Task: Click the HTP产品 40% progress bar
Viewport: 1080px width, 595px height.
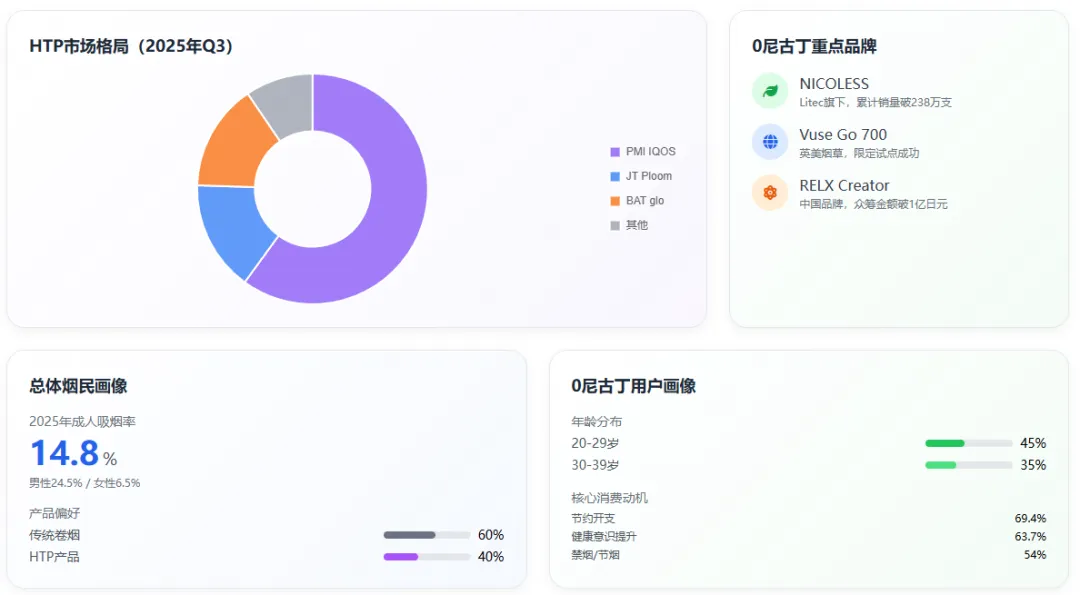Action: (x=427, y=556)
